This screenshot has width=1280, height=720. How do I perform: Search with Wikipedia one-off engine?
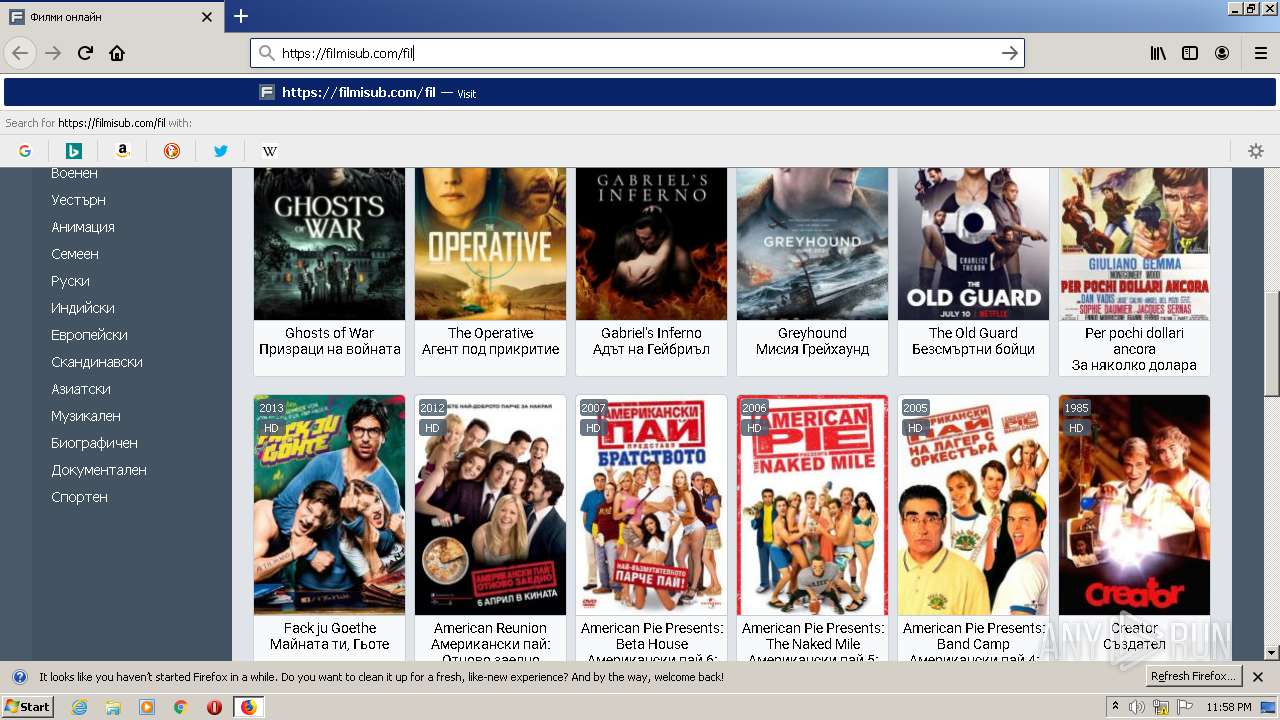[x=270, y=151]
